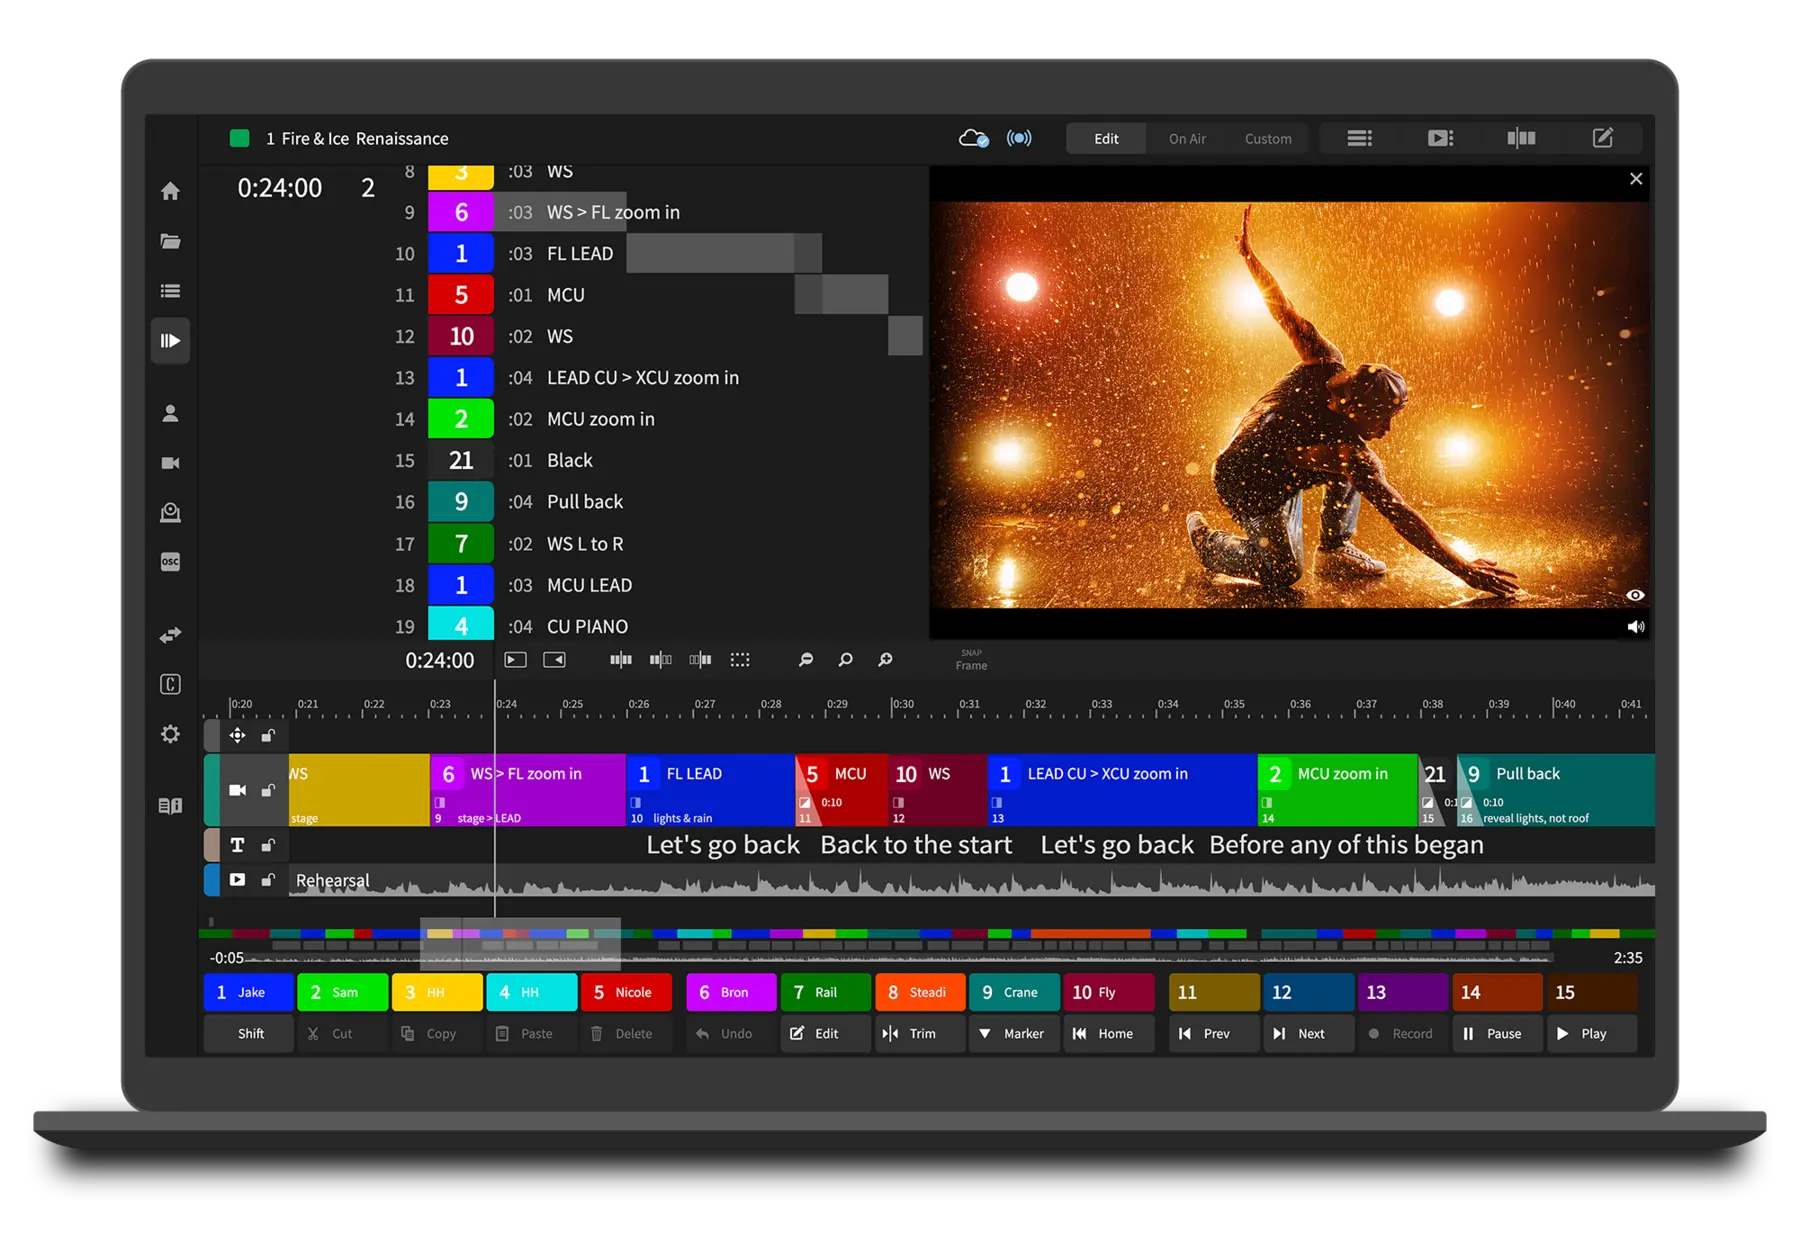This screenshot has width=1800, height=1260.
Task: Zoom in on the timeline
Action: [x=885, y=660]
